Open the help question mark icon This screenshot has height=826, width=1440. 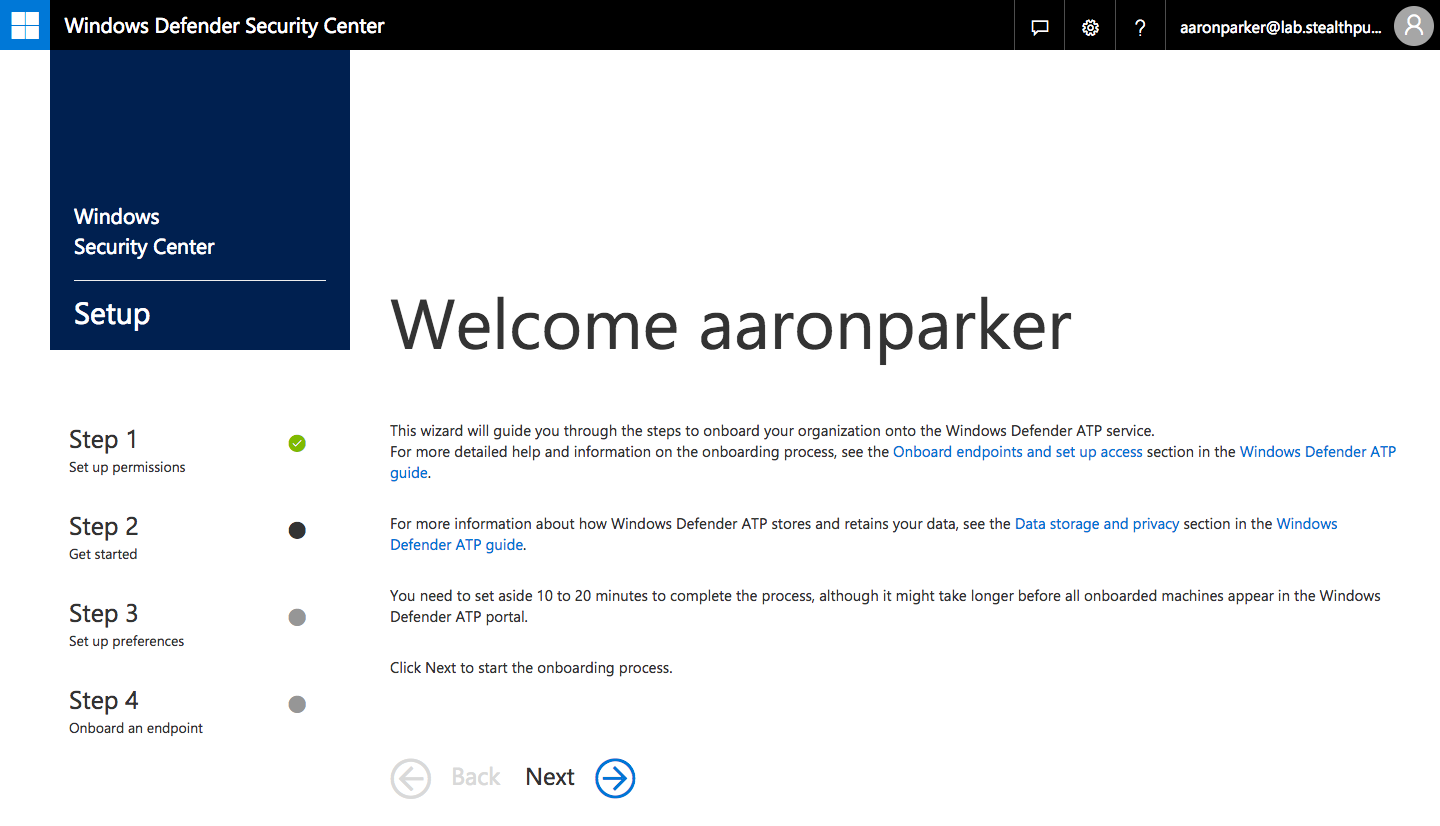pos(1140,27)
